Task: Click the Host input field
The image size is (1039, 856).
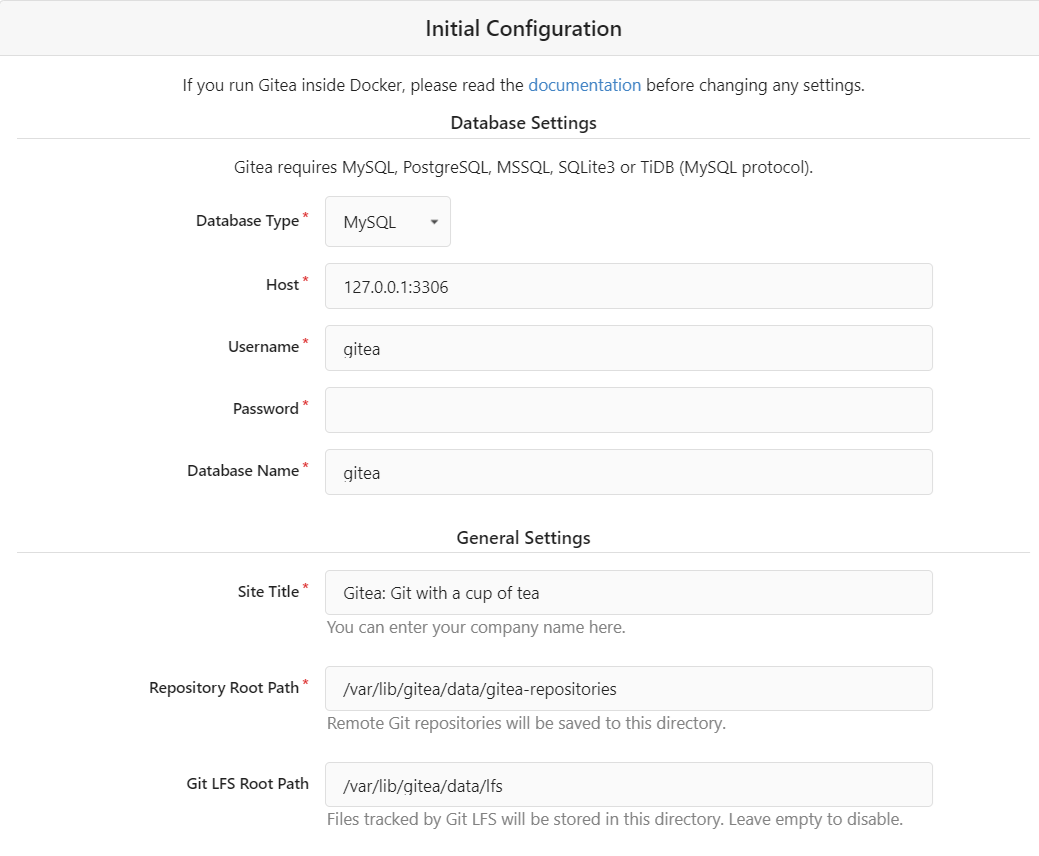Action: point(628,286)
